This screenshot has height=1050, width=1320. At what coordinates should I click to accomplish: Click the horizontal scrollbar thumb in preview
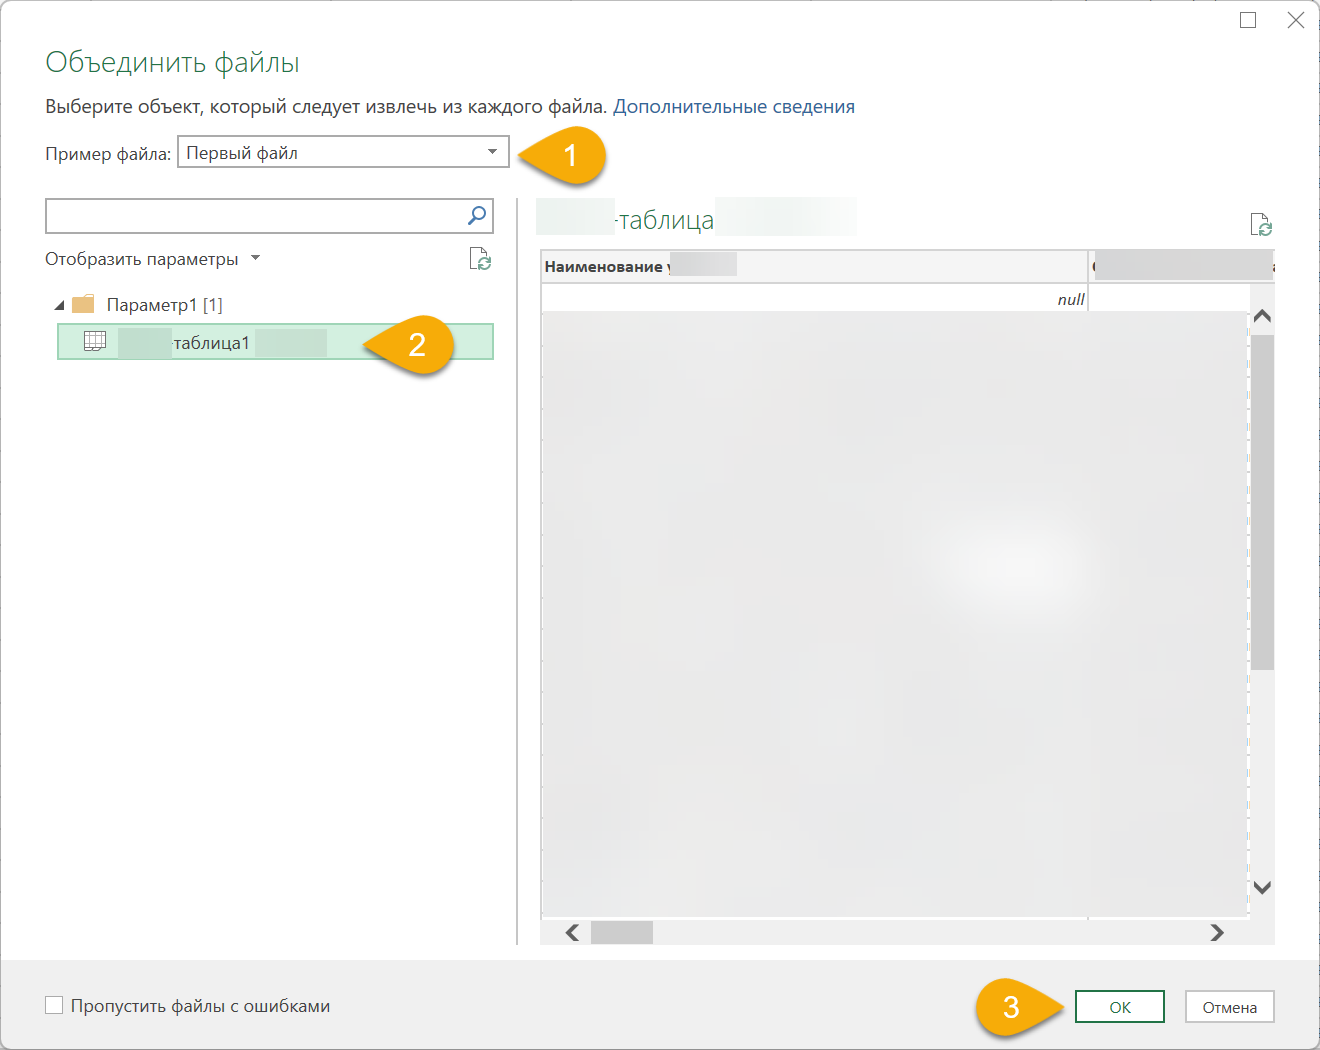coord(621,932)
